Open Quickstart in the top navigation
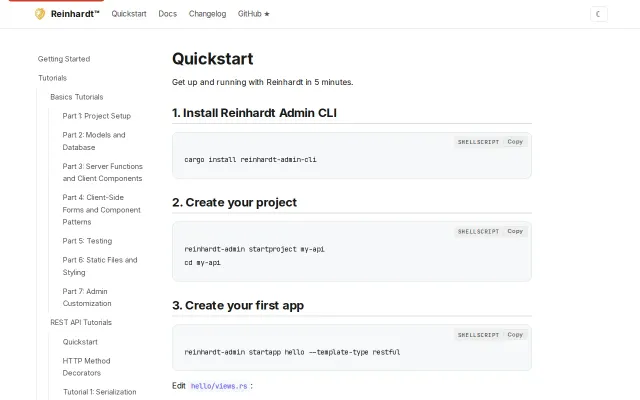Screen dimensions: 640x400 pos(129,14)
